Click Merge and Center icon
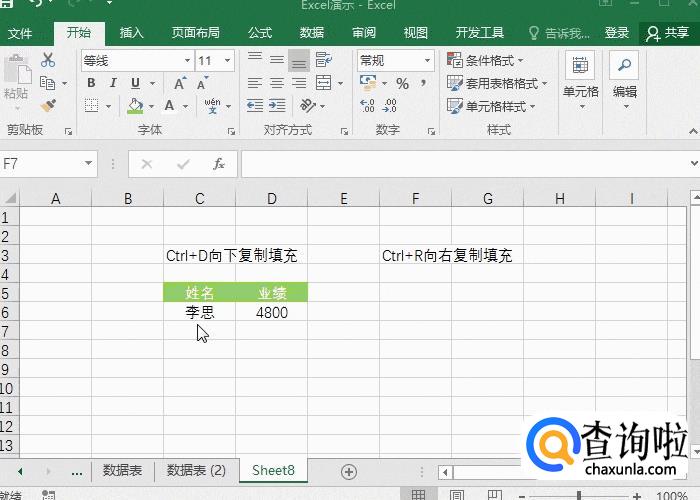The width and height of the screenshot is (700, 500). pos(323,83)
